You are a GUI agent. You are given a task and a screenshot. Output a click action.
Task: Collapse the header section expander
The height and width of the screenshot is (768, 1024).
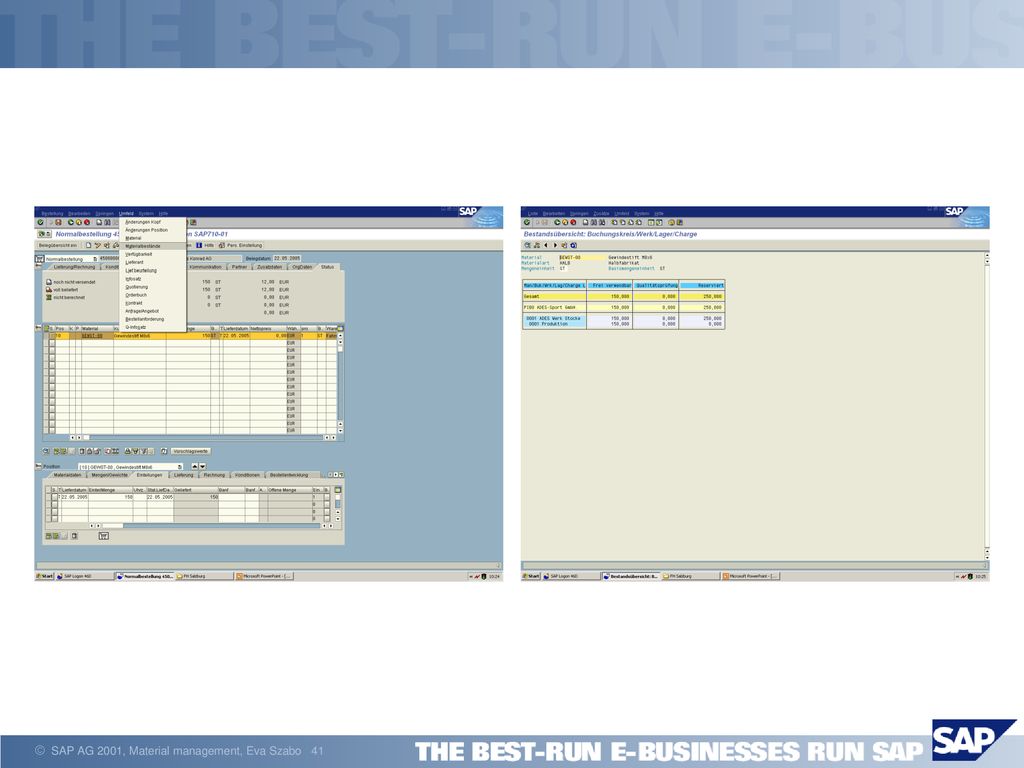pos(38,265)
